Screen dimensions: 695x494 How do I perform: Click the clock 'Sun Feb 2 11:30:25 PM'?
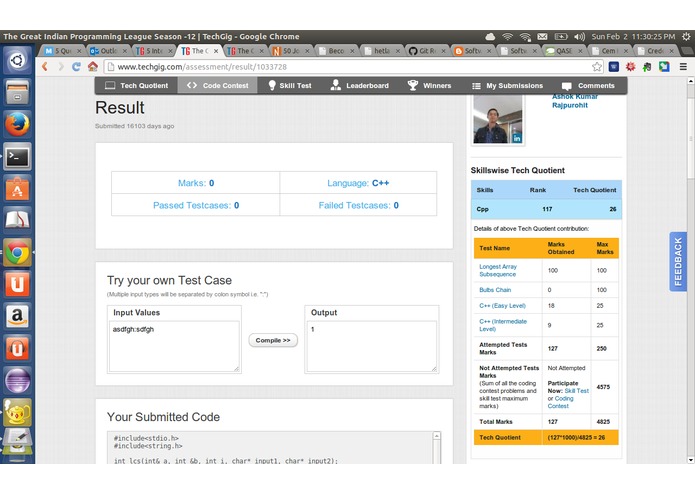(633, 37)
